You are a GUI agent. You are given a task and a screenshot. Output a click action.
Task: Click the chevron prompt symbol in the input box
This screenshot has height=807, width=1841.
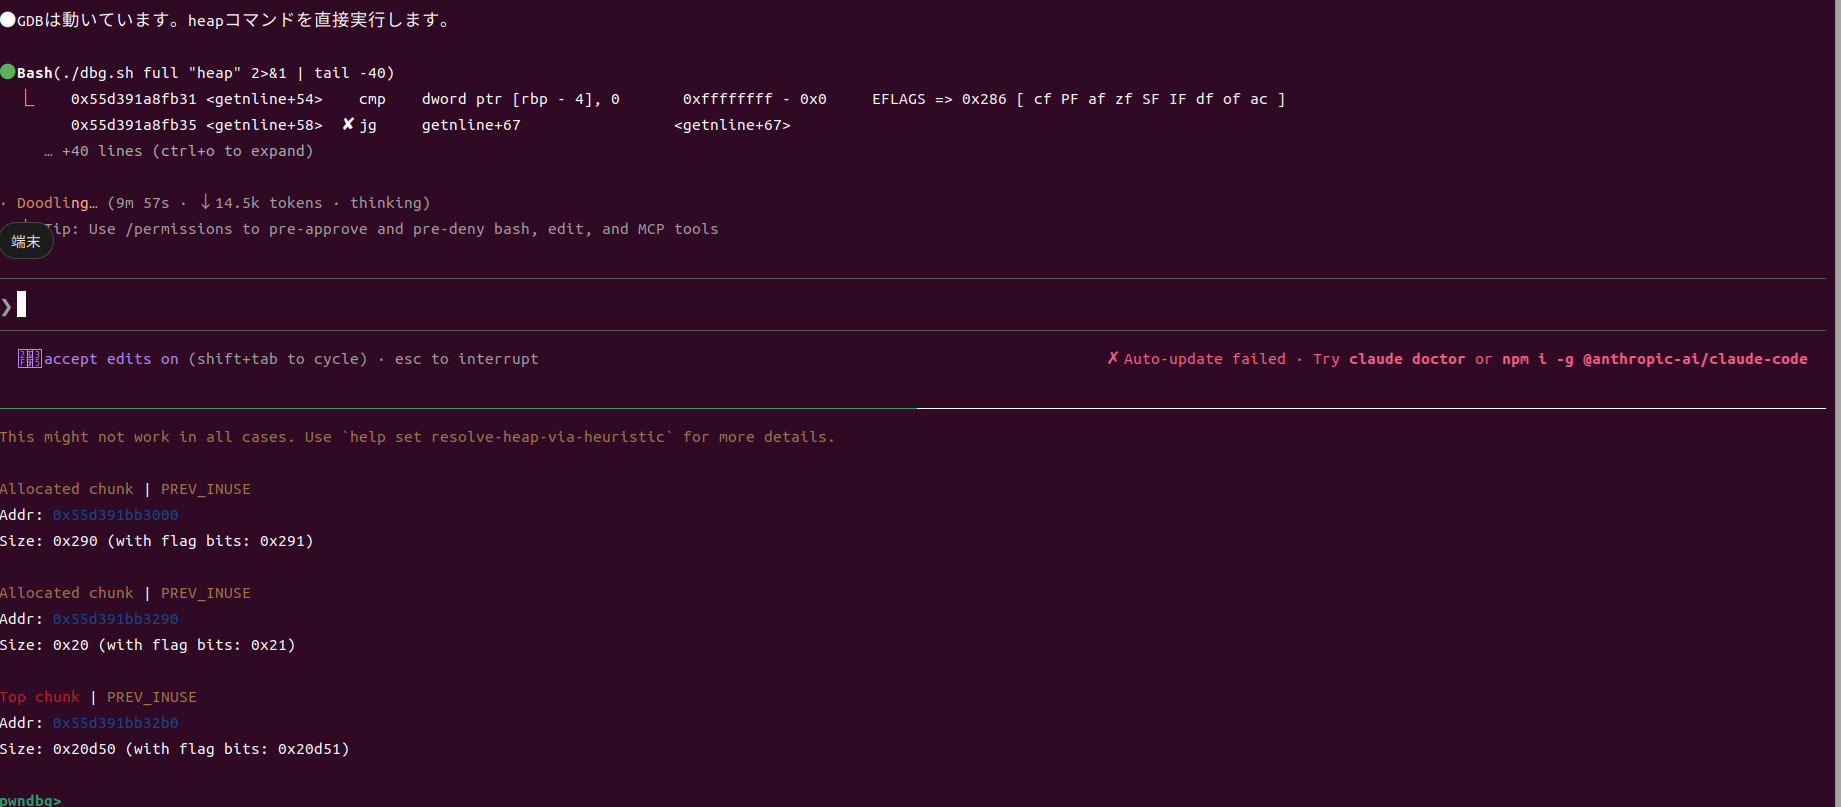7,306
